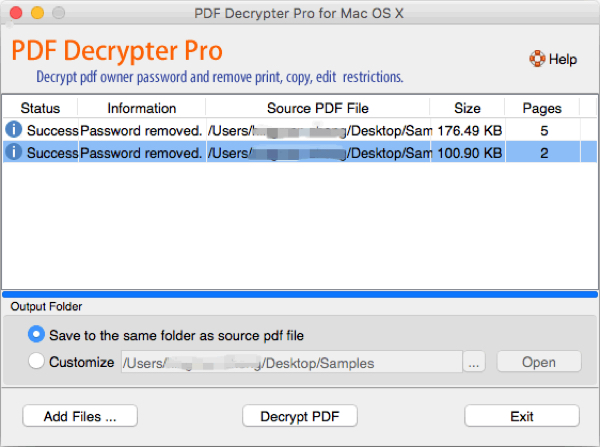The height and width of the screenshot is (447, 600).
Task: Click the Add Files button
Action: click(80, 416)
